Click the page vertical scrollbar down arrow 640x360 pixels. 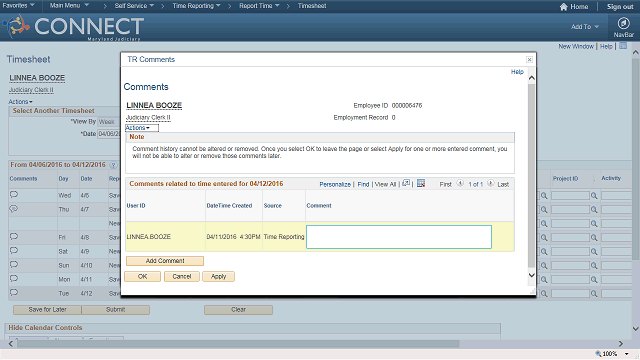pos(636,329)
